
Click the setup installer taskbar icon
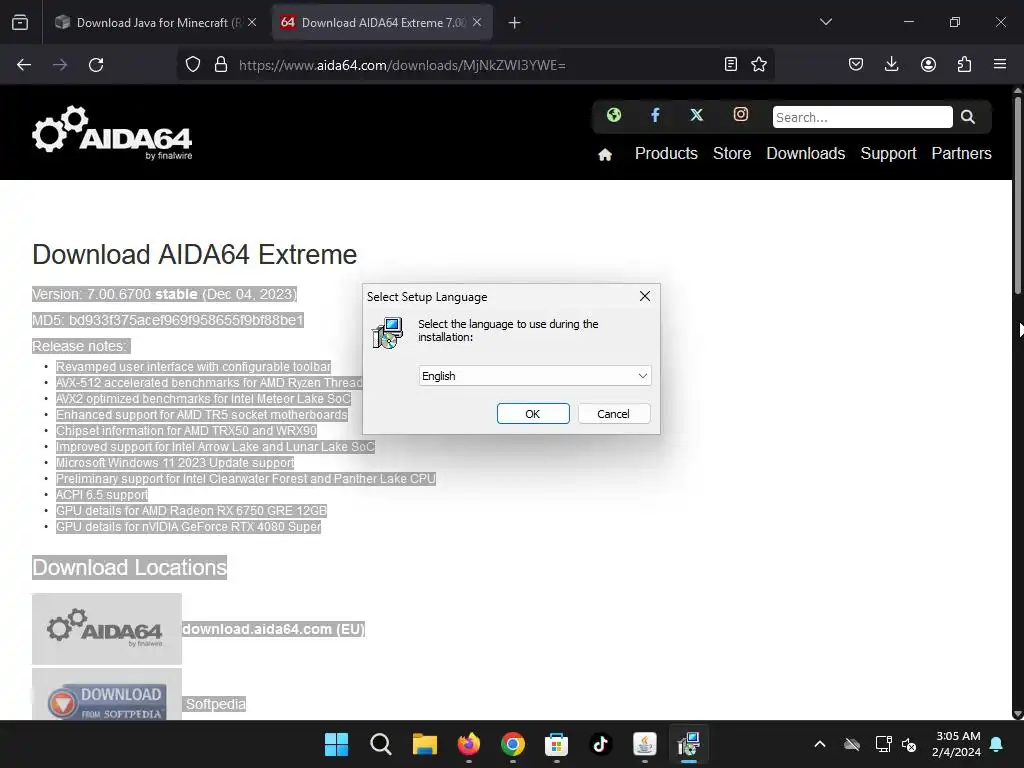689,744
